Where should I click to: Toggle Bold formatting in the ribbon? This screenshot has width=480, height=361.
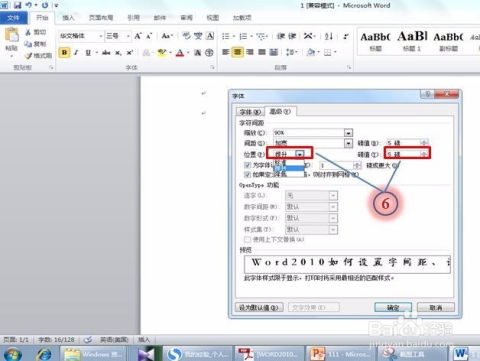pos(64,52)
